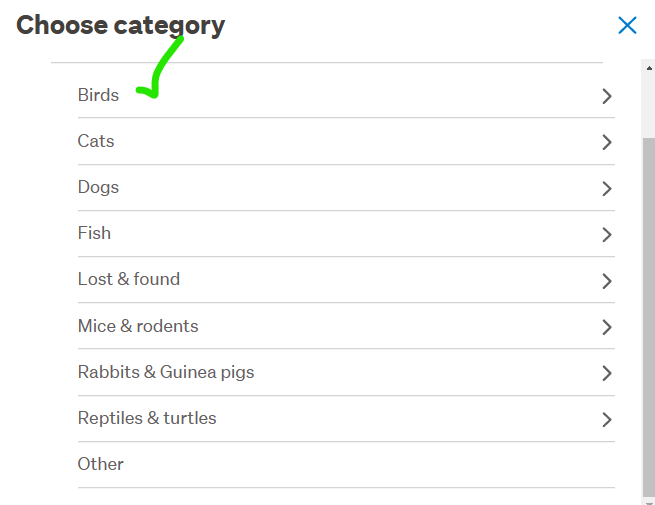This screenshot has width=655, height=505.
Task: Click the Mice & rodents arrow icon
Action: point(606,326)
